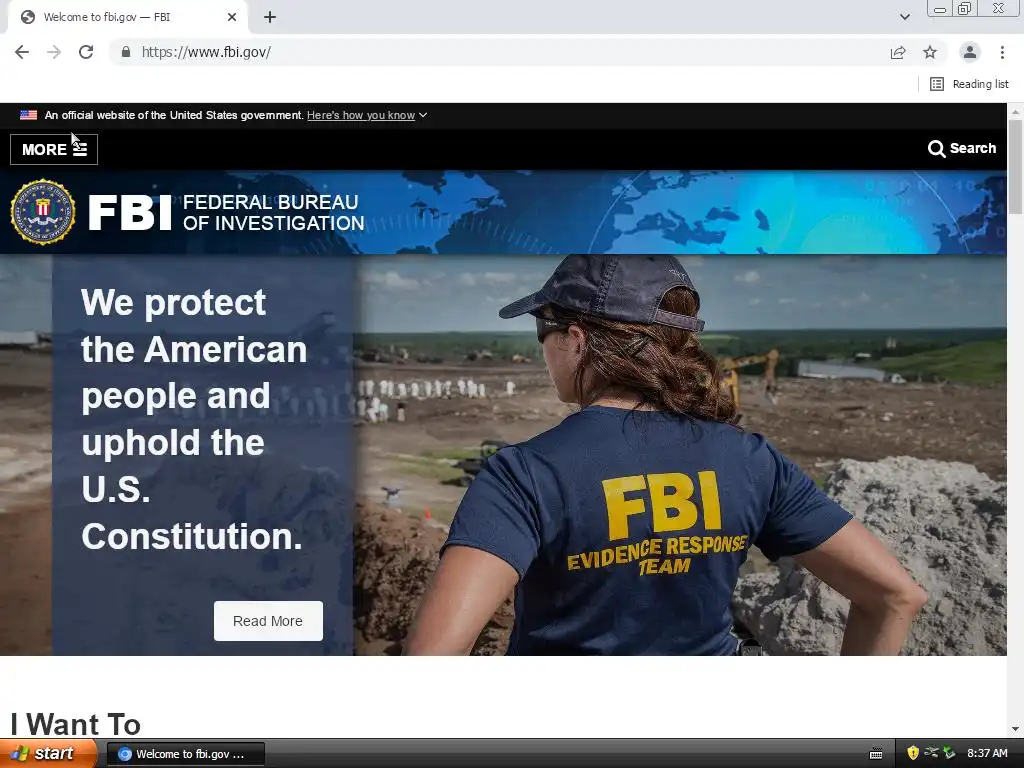This screenshot has width=1024, height=768.
Task: Click the 'FBI Federal Bureau of Investigation' title
Action: tap(226, 212)
